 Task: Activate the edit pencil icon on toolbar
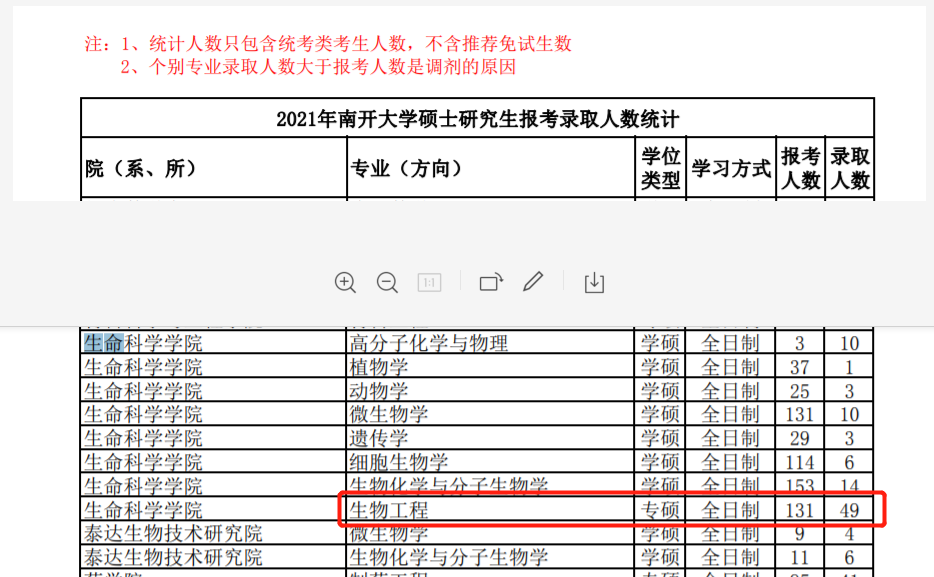click(x=533, y=283)
